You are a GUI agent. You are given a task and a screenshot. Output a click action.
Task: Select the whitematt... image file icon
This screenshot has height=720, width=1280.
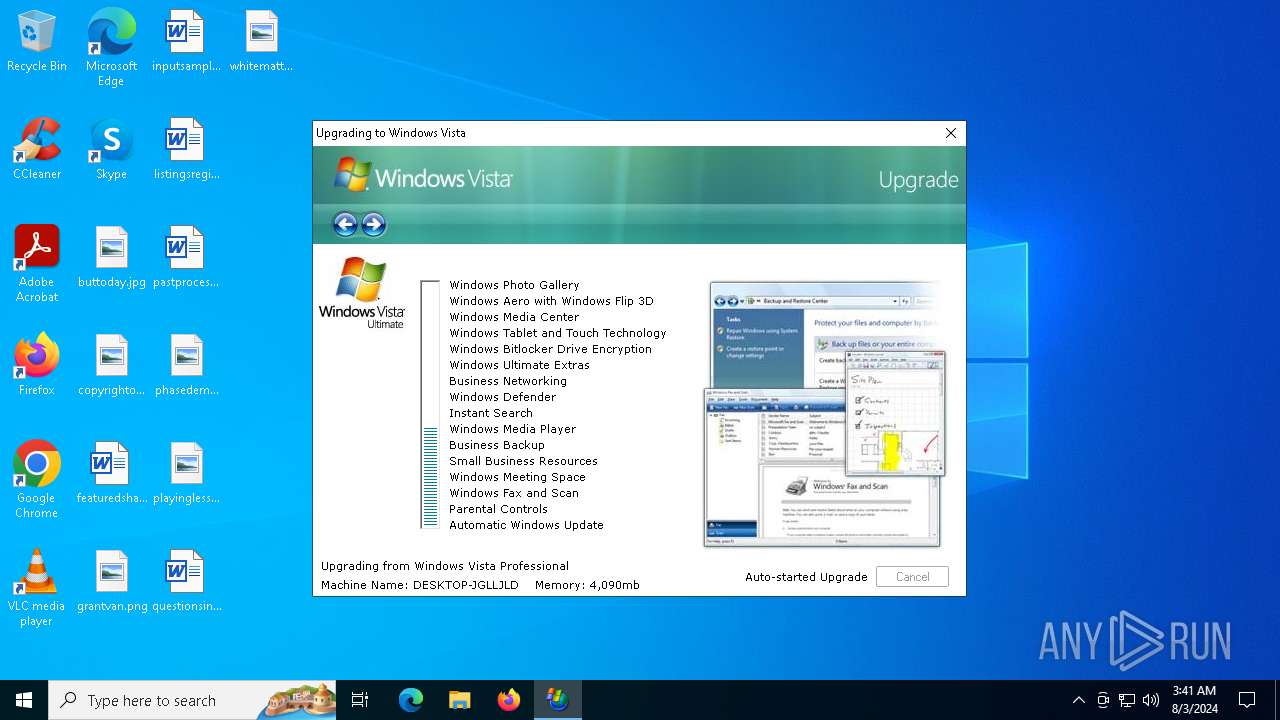tap(261, 41)
